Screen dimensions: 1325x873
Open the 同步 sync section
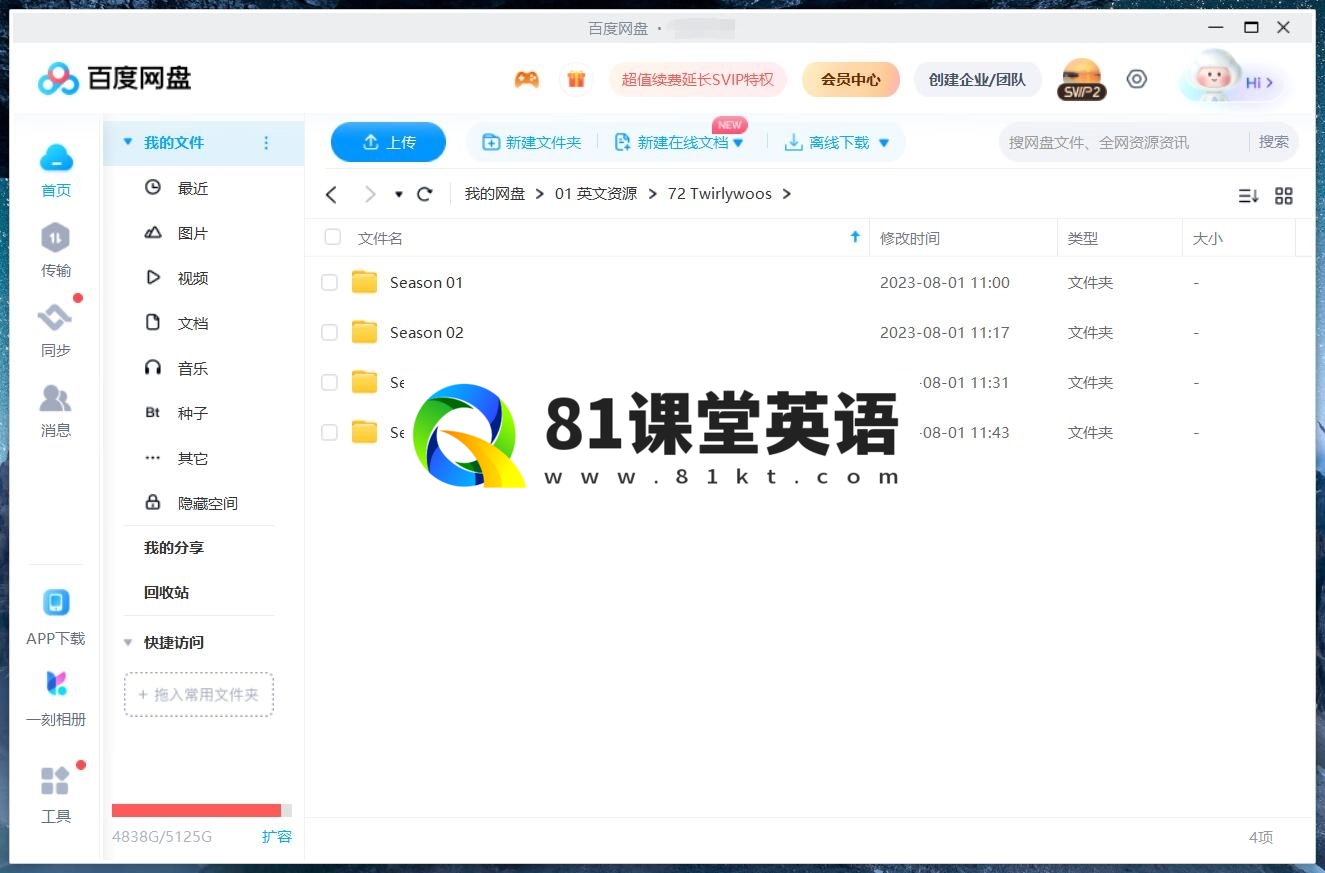coord(56,331)
